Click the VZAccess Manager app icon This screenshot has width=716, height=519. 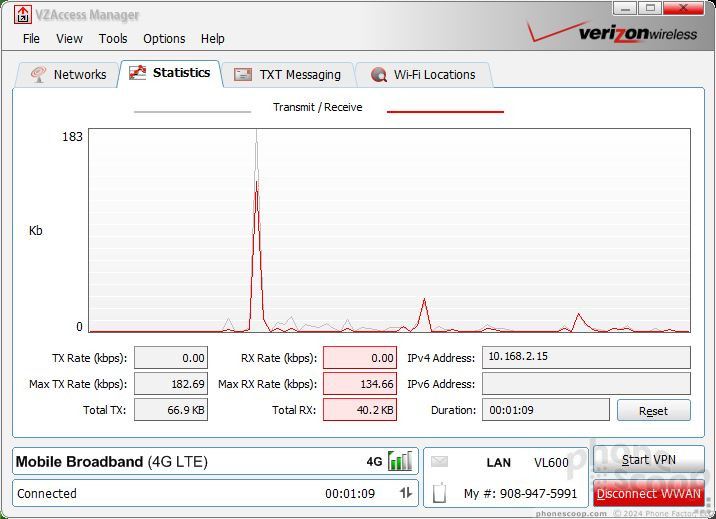[22, 15]
